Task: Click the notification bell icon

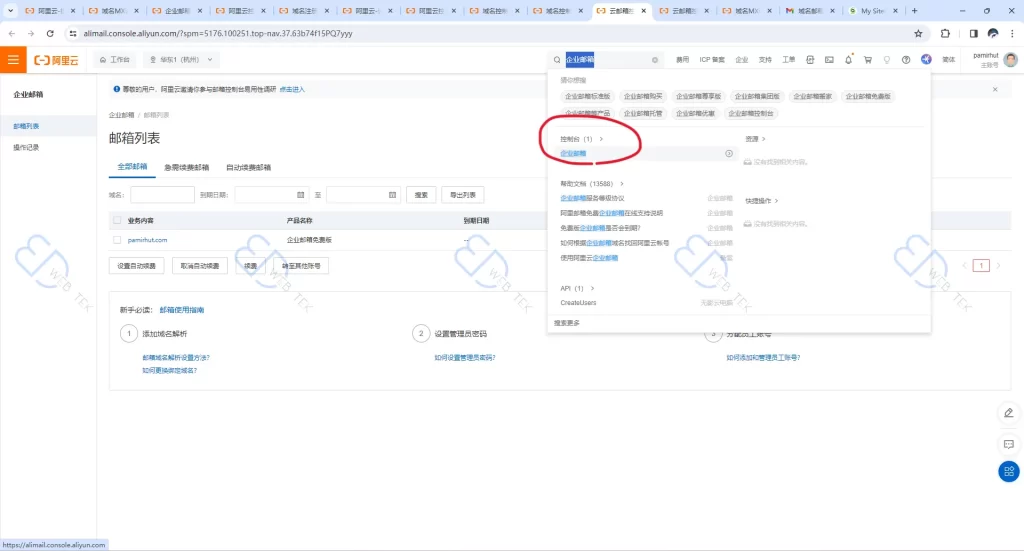Action: [x=848, y=60]
